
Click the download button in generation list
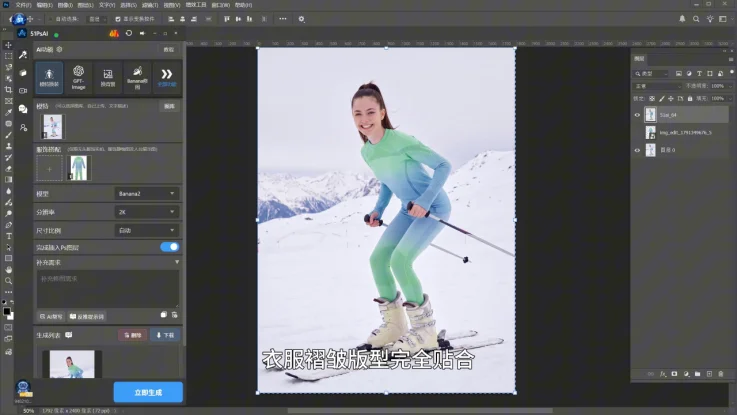(165, 335)
